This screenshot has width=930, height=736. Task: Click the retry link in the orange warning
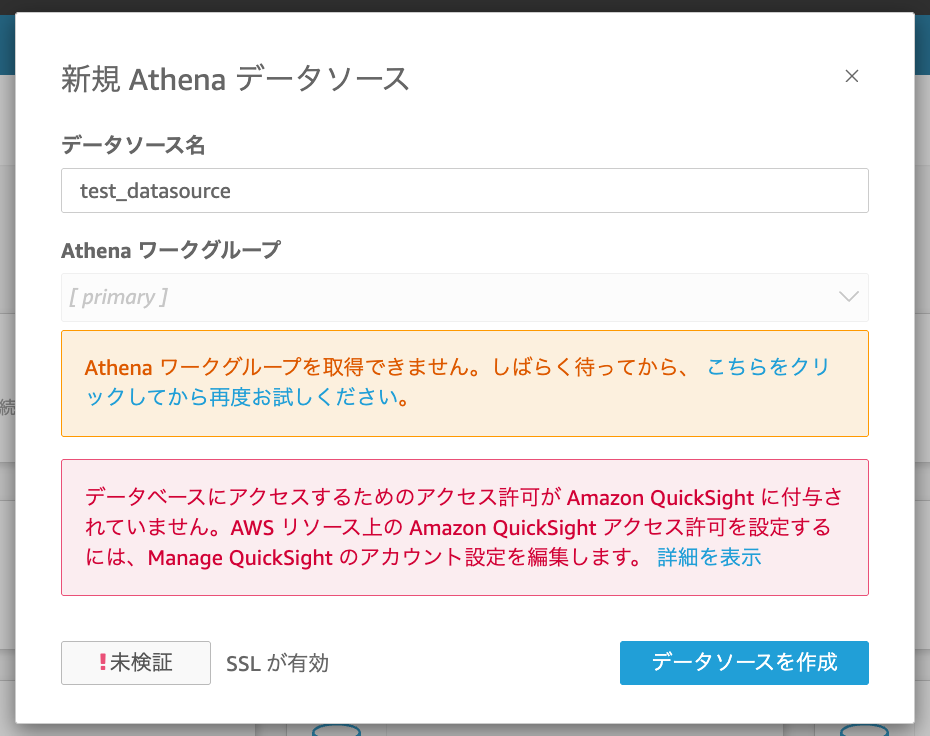click(x=768, y=367)
